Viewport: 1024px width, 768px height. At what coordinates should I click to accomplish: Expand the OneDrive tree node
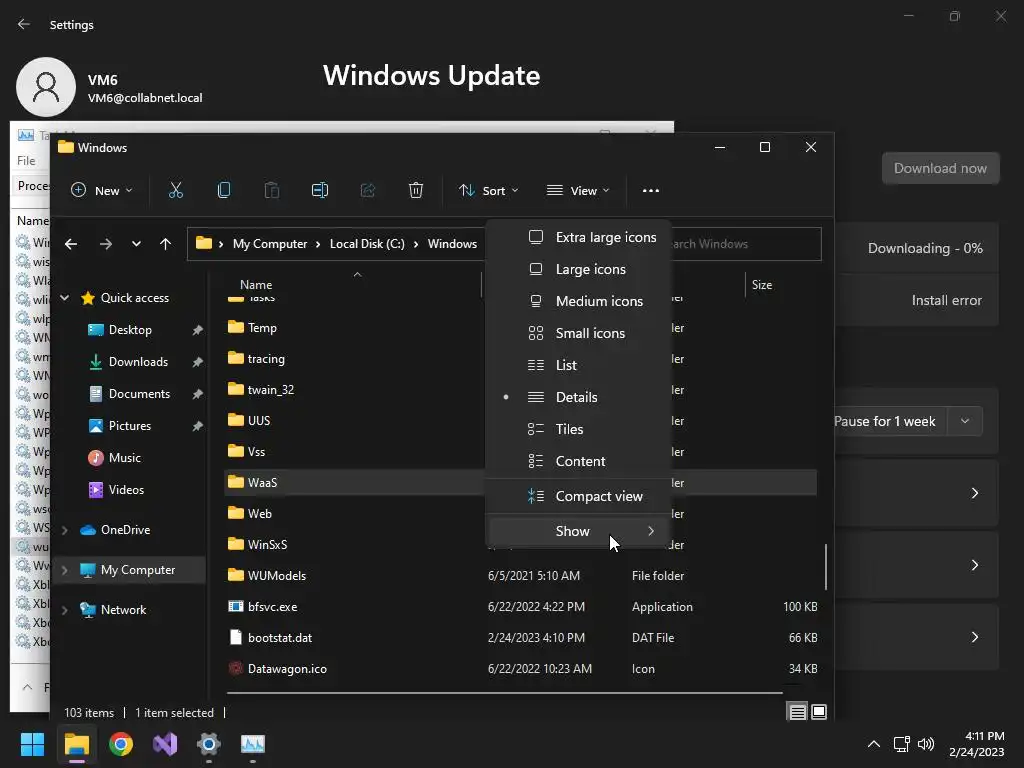tap(65, 530)
